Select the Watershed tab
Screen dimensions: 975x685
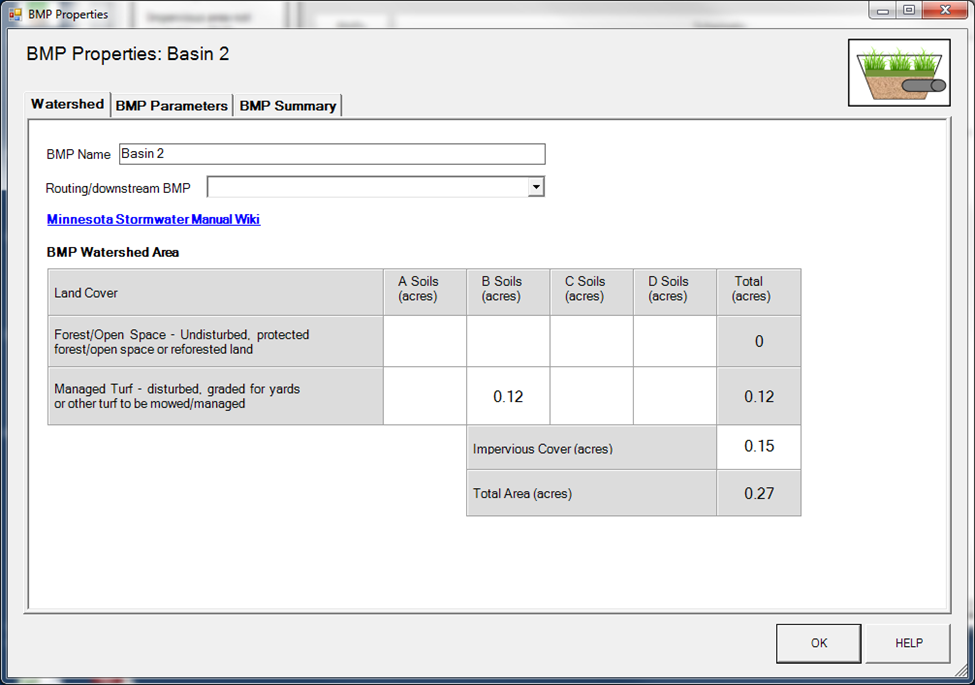tap(67, 104)
